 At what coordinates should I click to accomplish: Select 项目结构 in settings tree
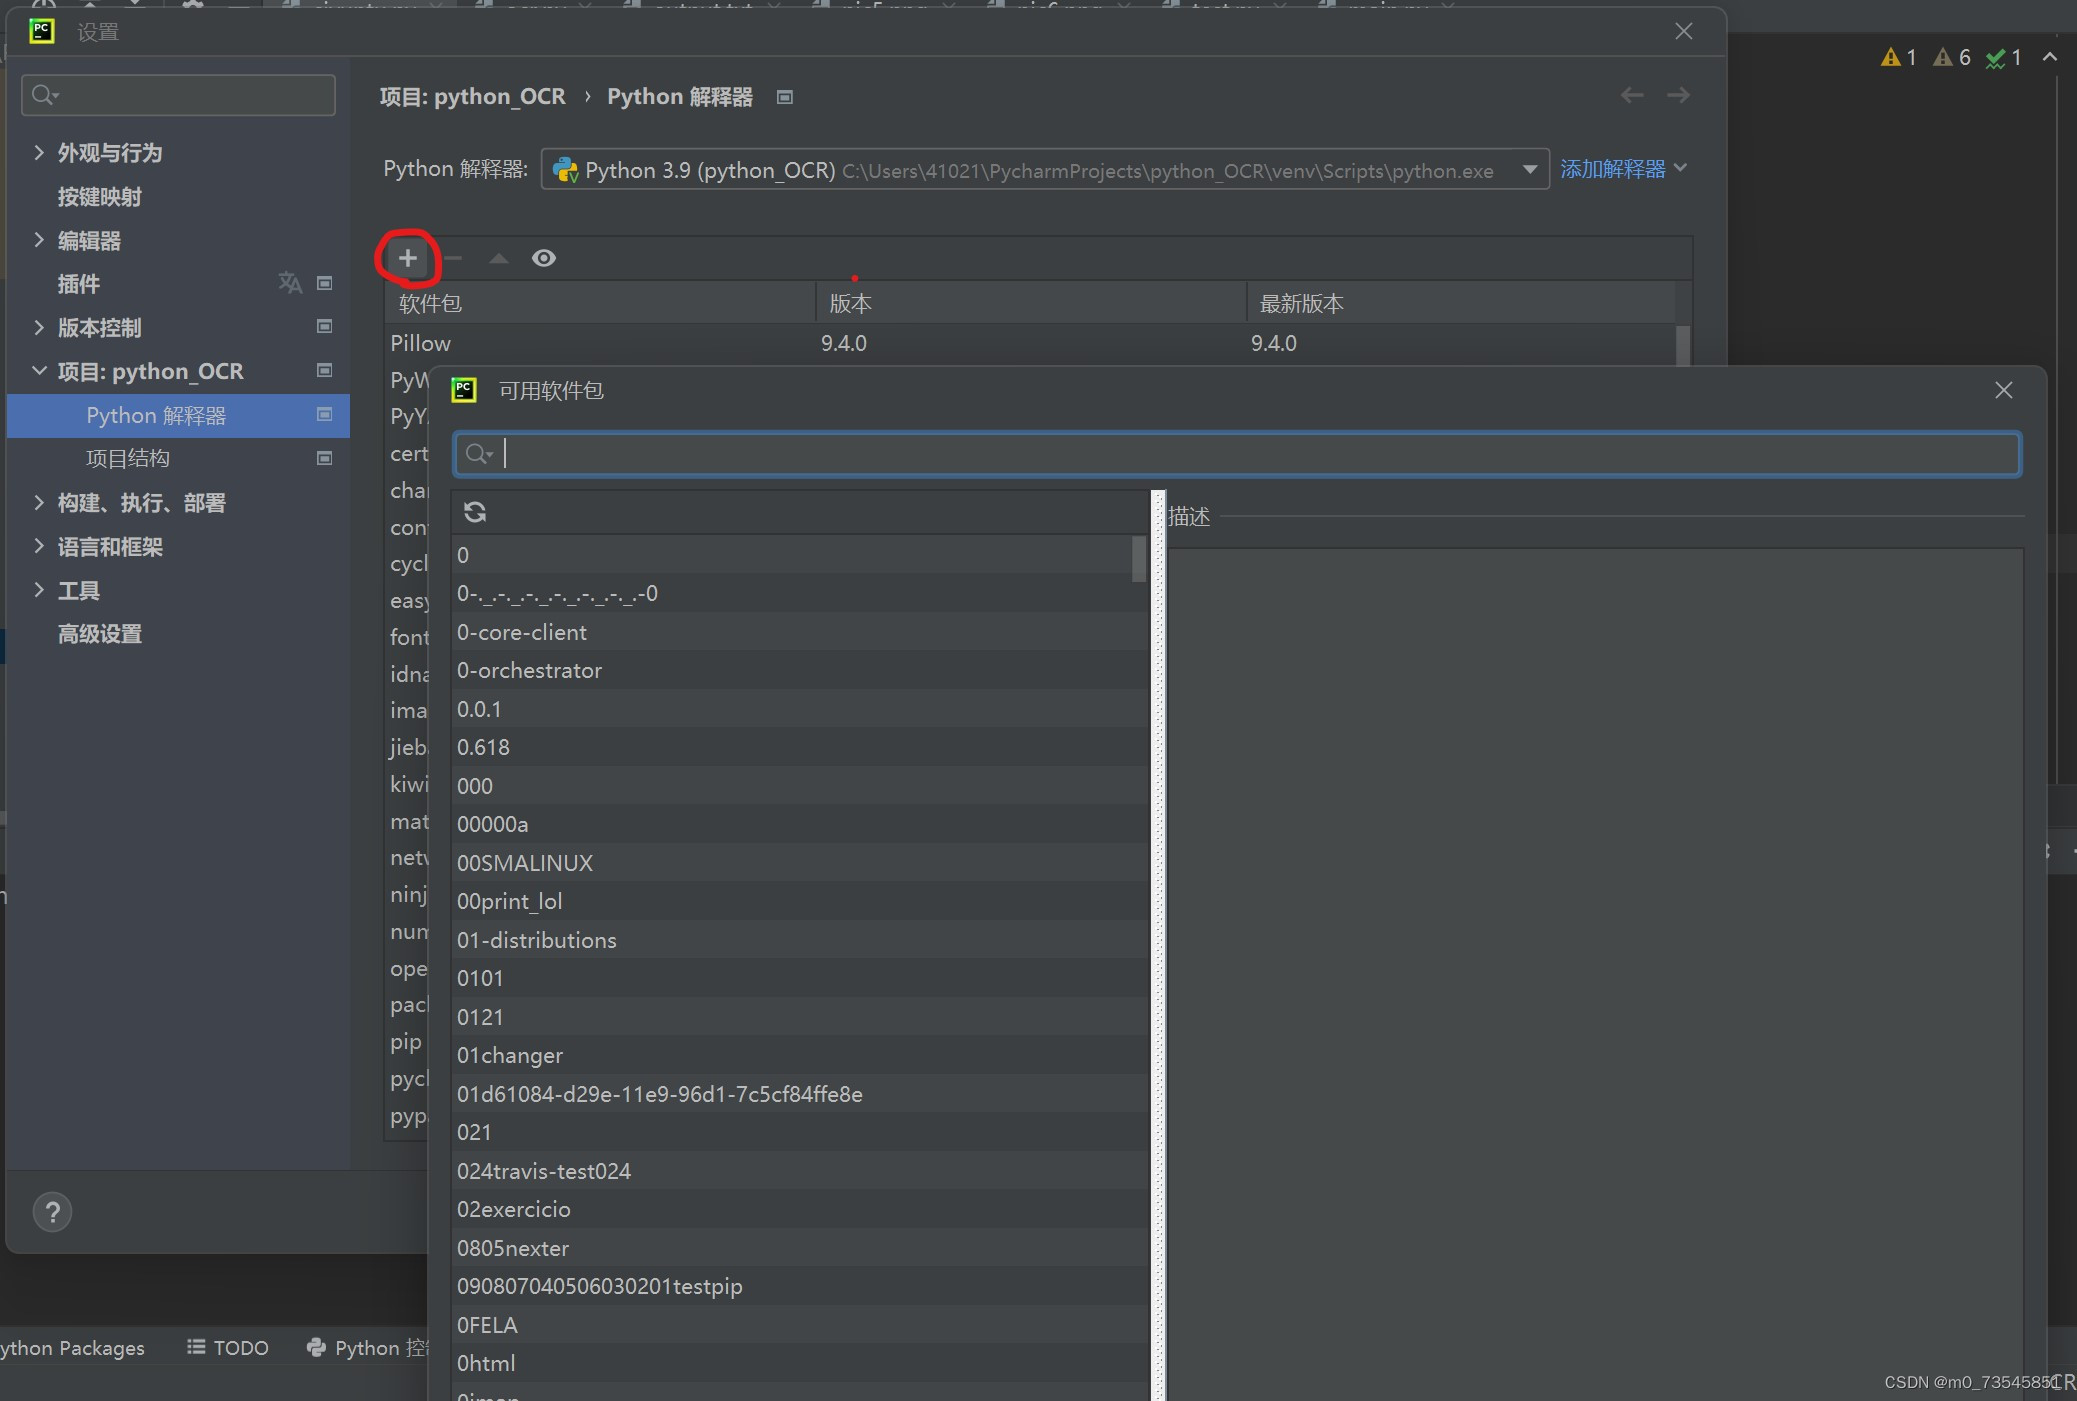coord(128,458)
